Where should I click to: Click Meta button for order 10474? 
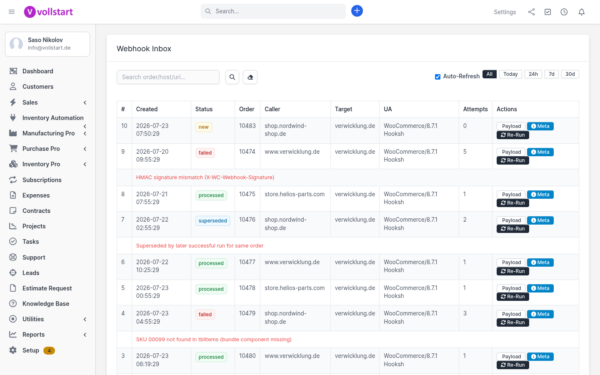coord(540,152)
